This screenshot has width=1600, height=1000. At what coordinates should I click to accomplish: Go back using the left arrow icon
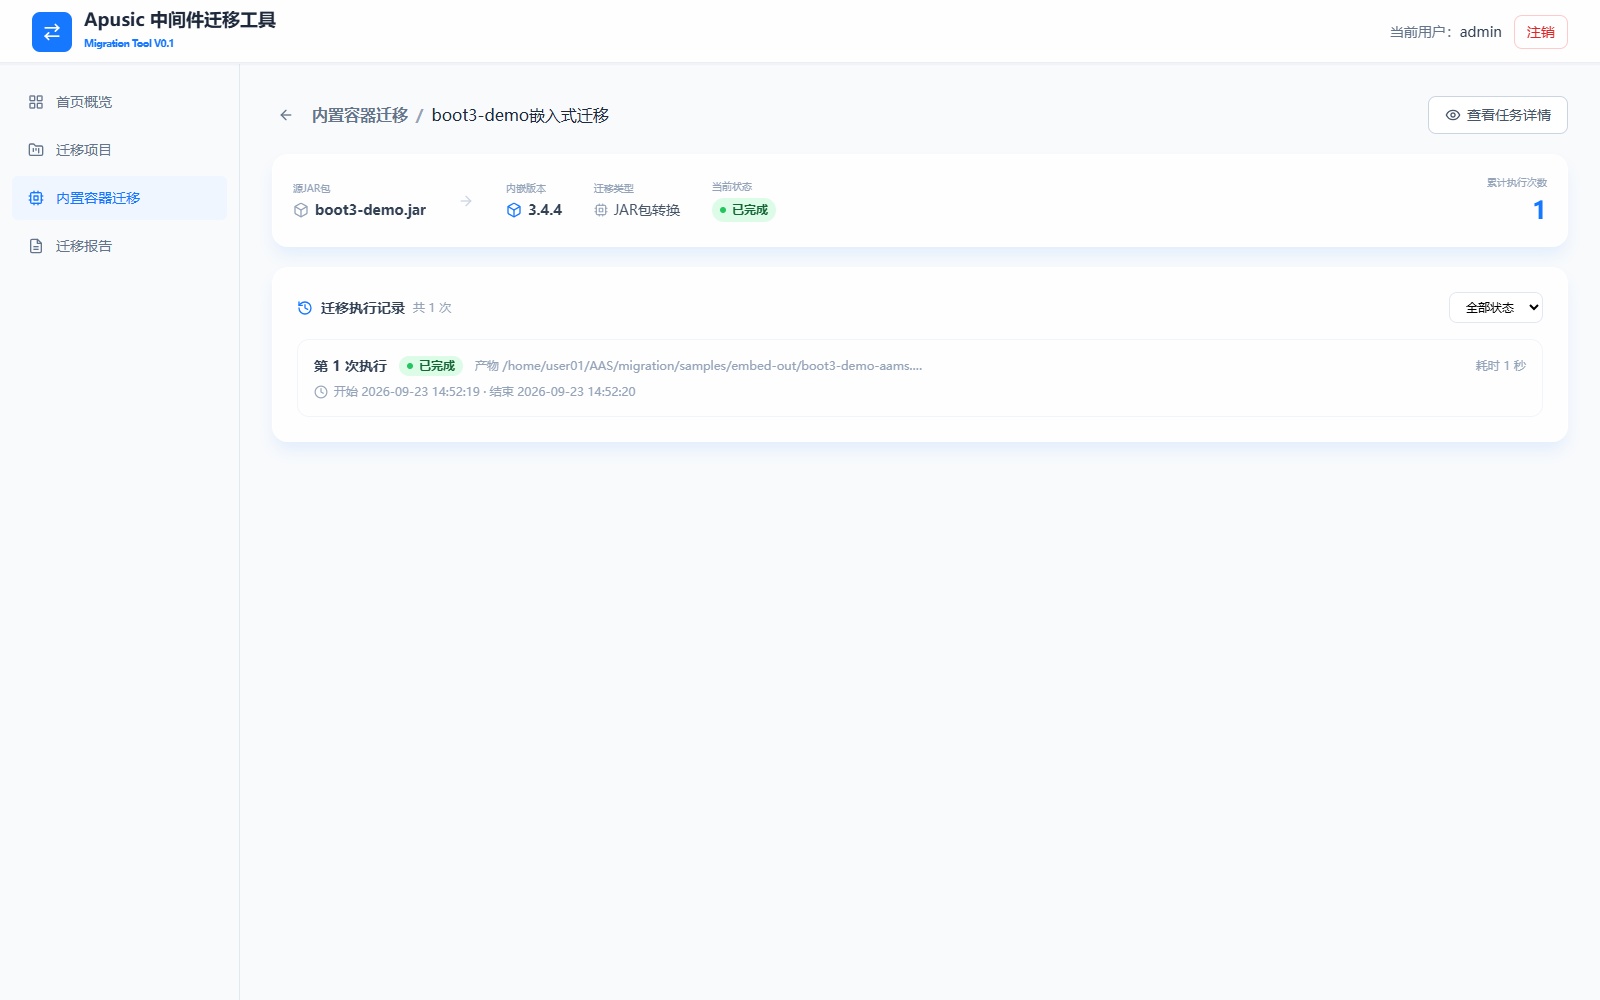286,115
